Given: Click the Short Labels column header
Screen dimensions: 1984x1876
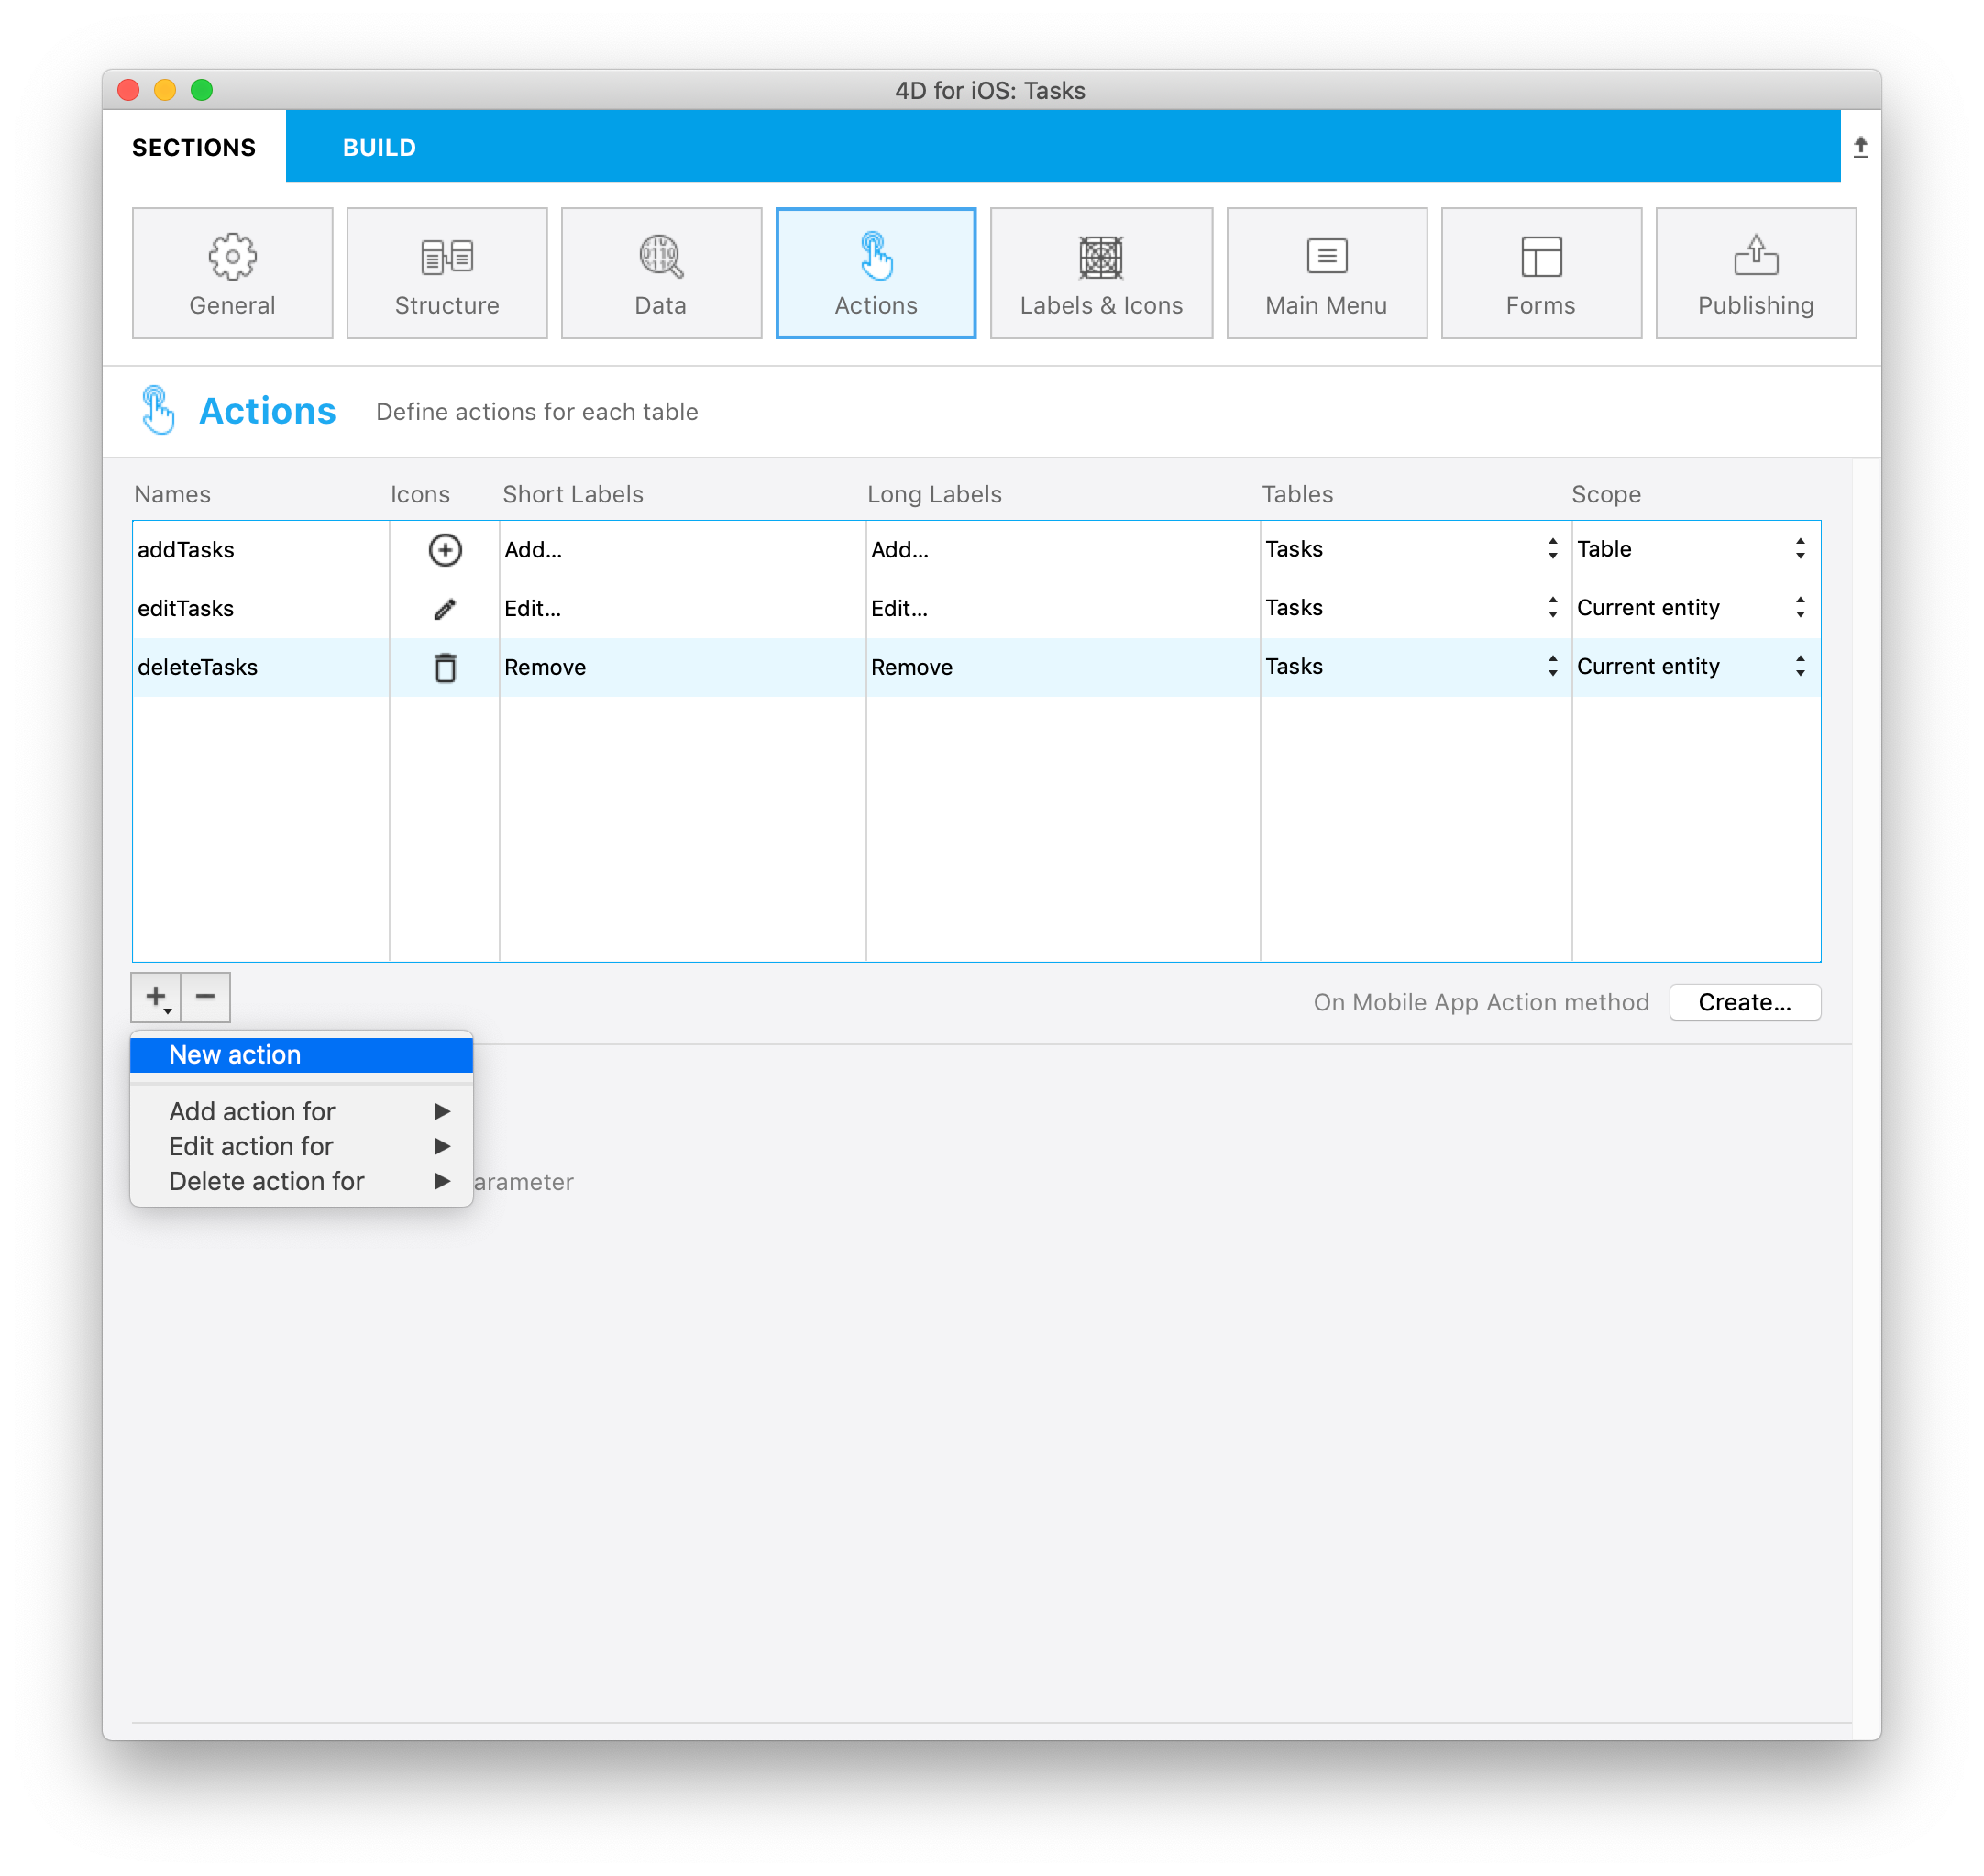Looking at the screenshot, I should pyautogui.click(x=573, y=494).
